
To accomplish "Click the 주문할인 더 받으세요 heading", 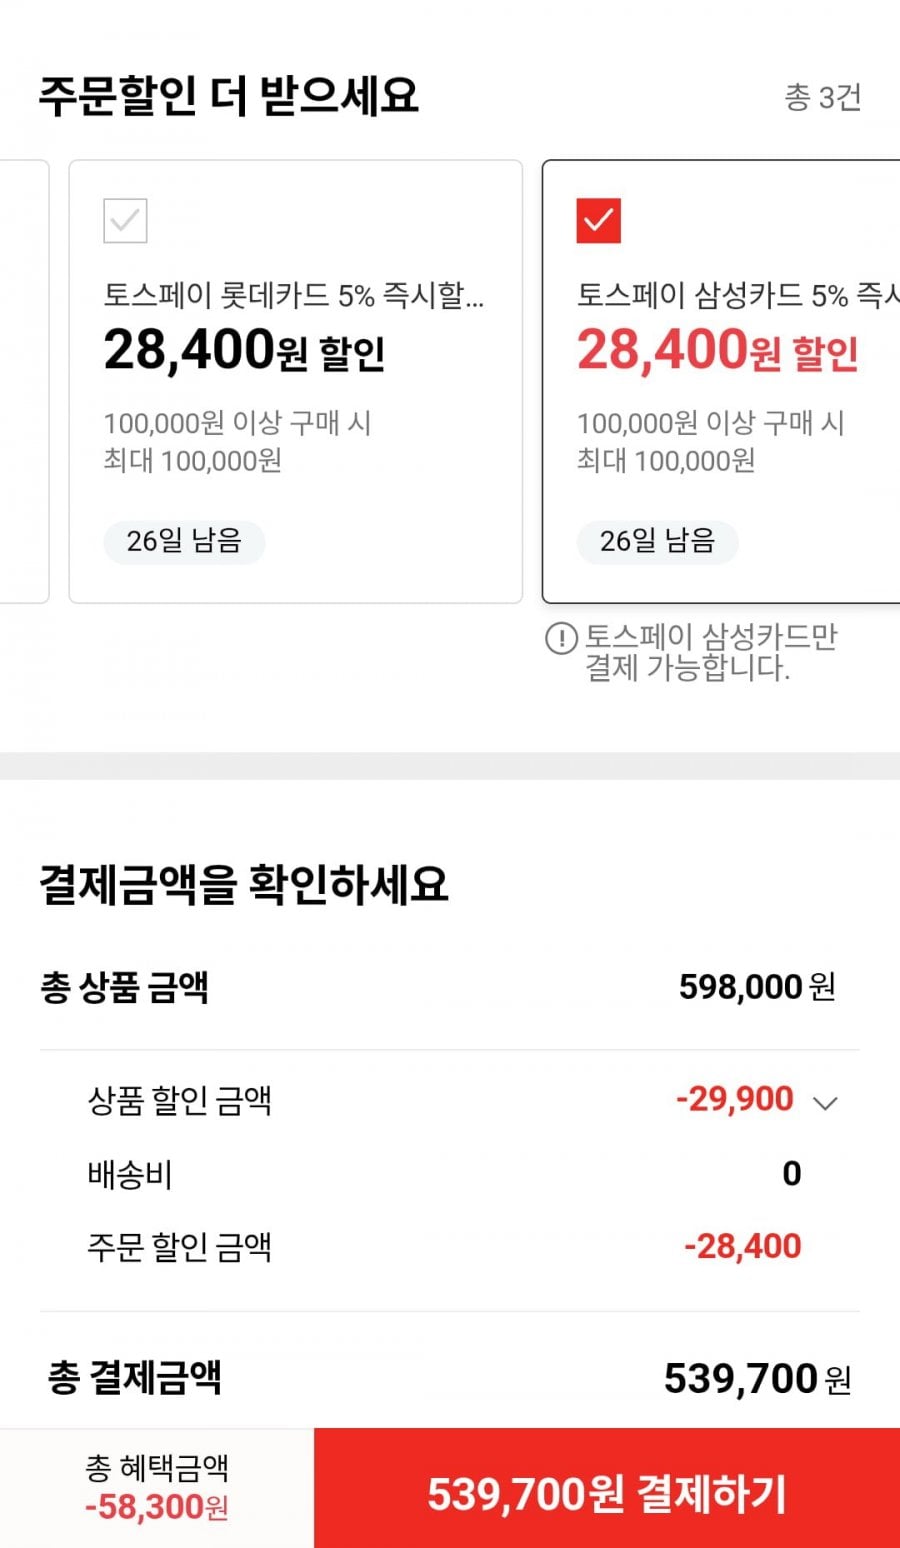I will (229, 96).
